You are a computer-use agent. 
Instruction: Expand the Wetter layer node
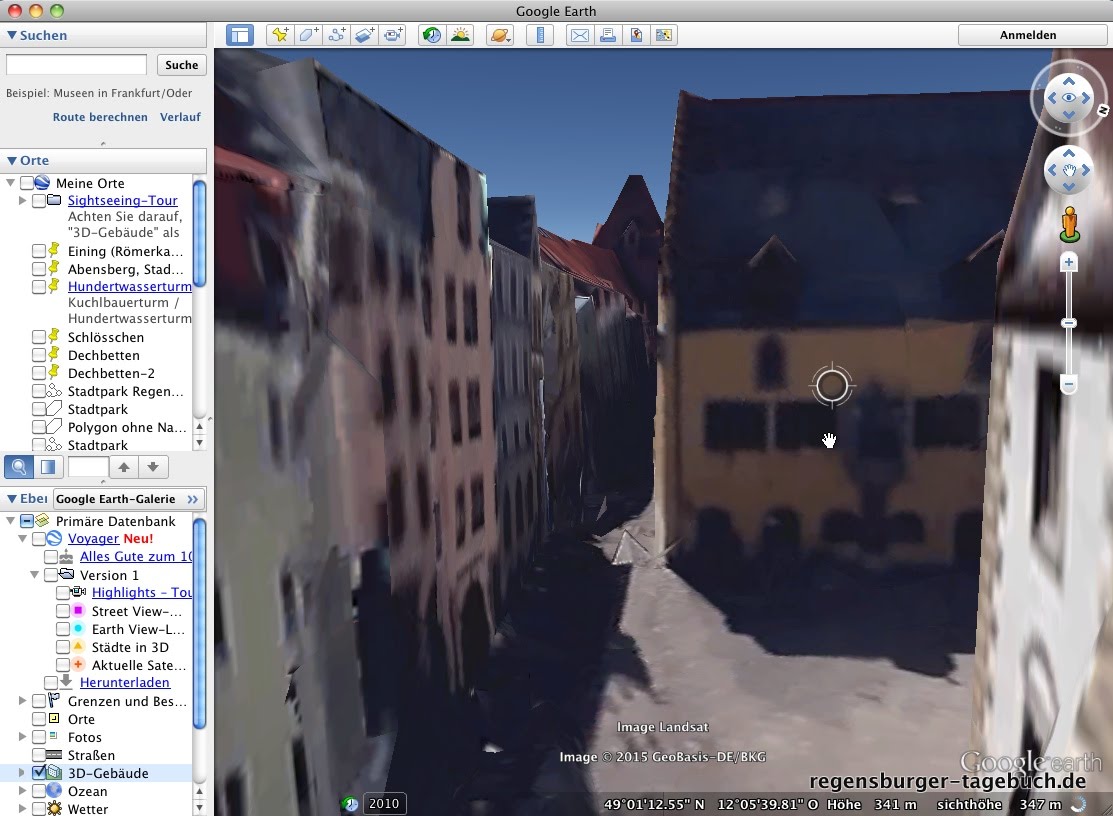(22, 809)
